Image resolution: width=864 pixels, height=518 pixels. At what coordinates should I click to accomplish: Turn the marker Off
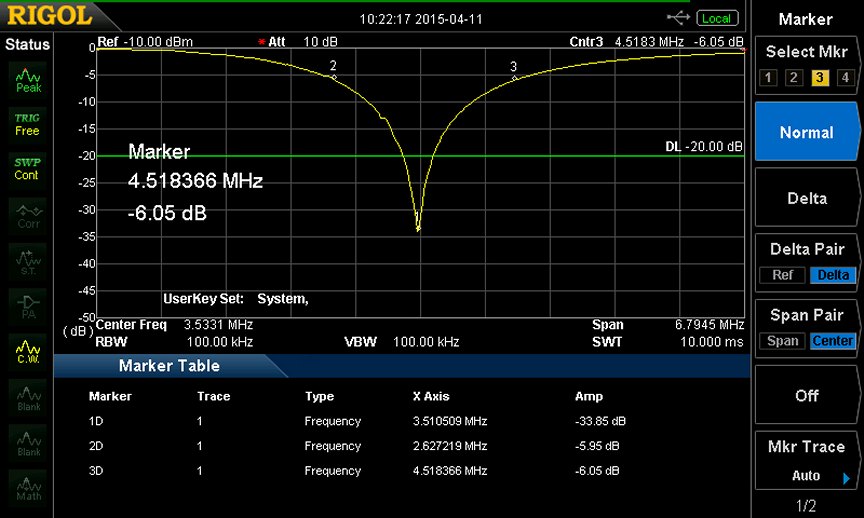[x=806, y=396]
